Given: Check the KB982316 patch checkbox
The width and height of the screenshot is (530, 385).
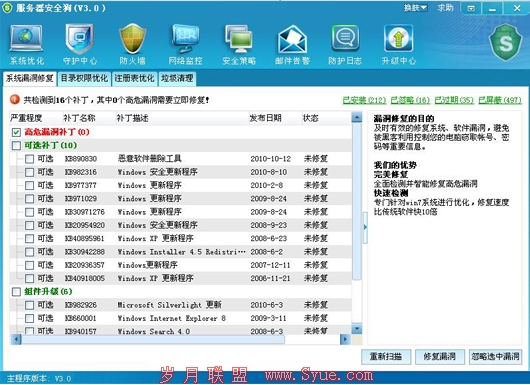Looking at the screenshot, I should tap(29, 172).
